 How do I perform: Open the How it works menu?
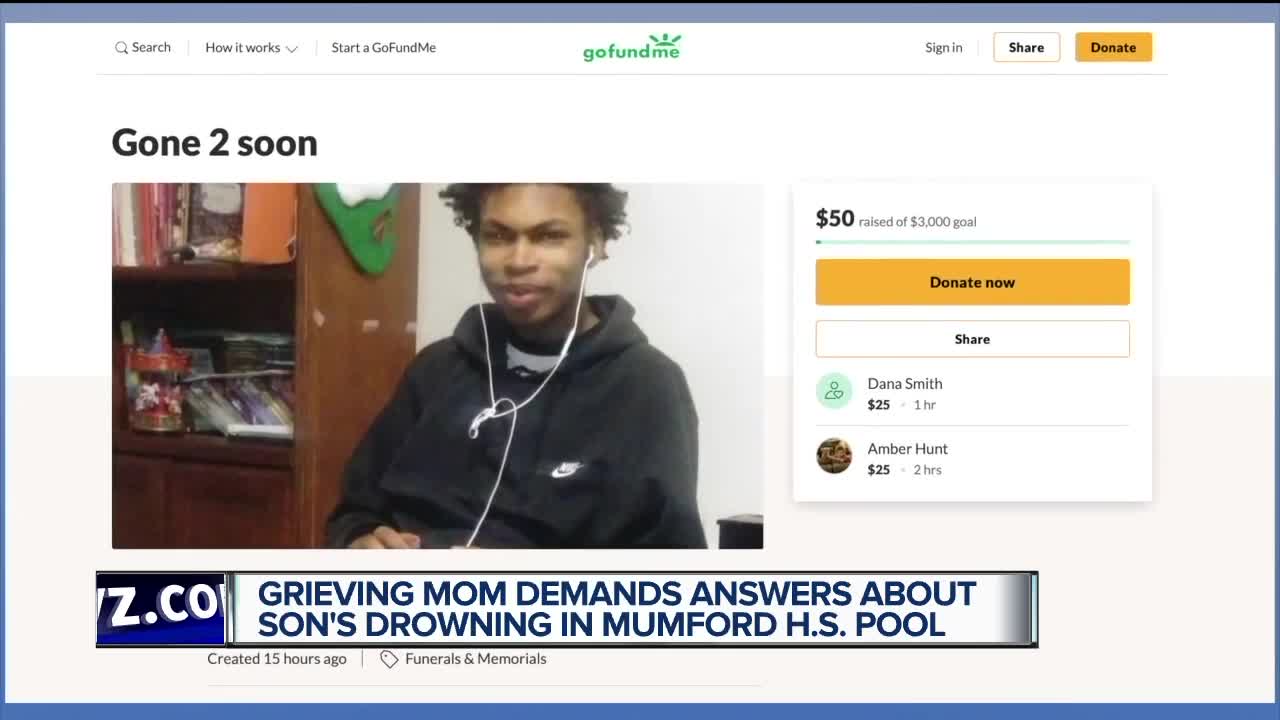251,48
